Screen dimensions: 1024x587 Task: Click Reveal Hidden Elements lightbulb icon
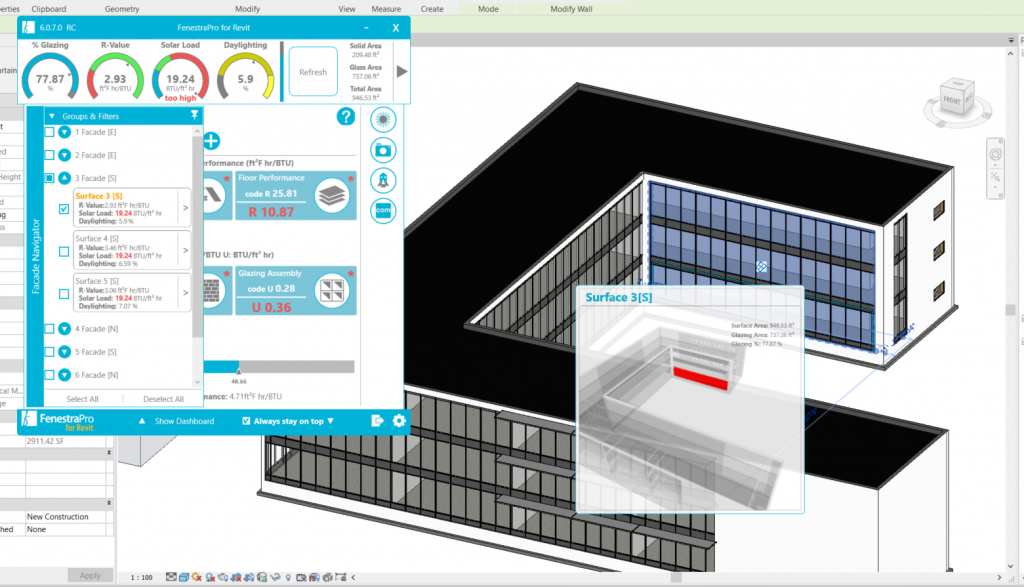point(288,577)
